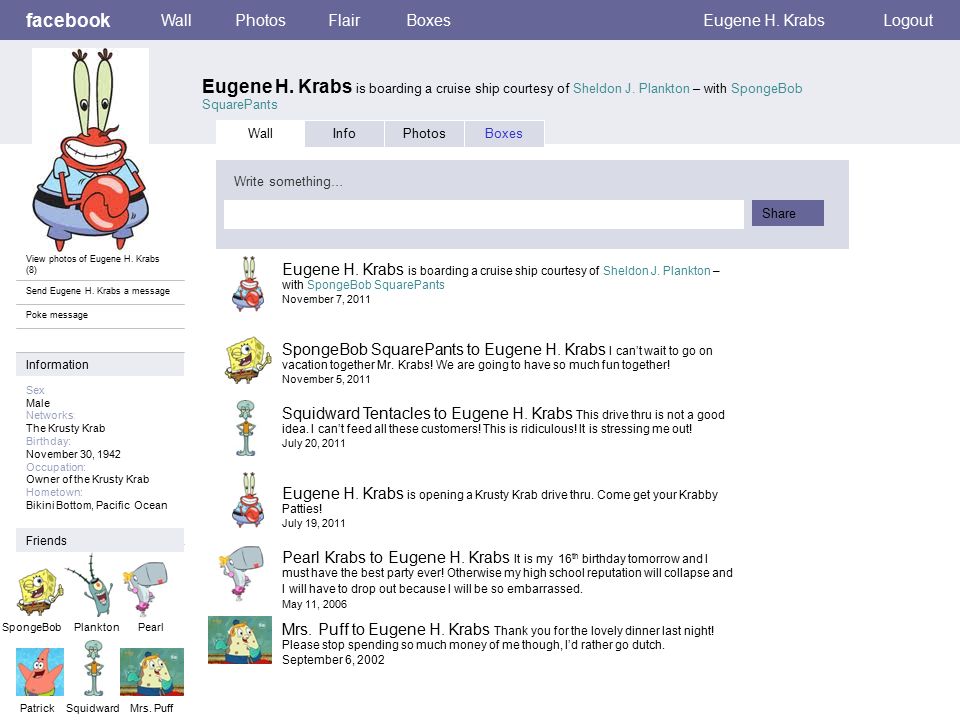960x720 pixels.
Task: Open Flair in the top navigation bar
Action: [x=344, y=20]
